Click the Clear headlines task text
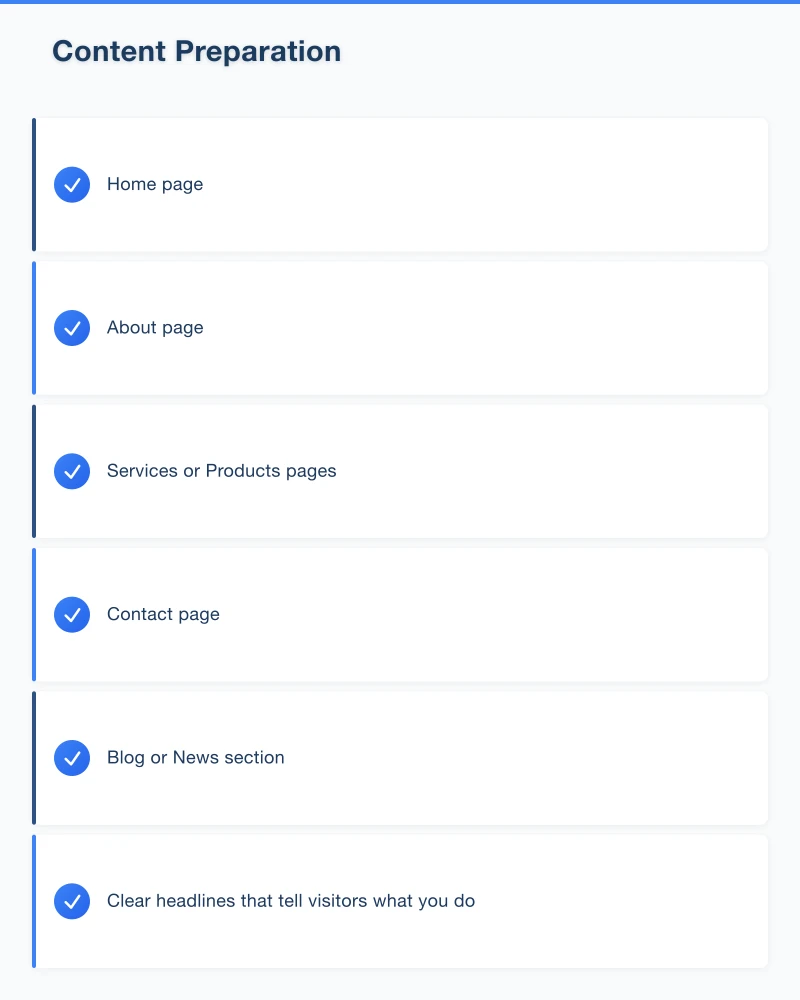Image resolution: width=800 pixels, height=1000 pixels. pos(291,901)
